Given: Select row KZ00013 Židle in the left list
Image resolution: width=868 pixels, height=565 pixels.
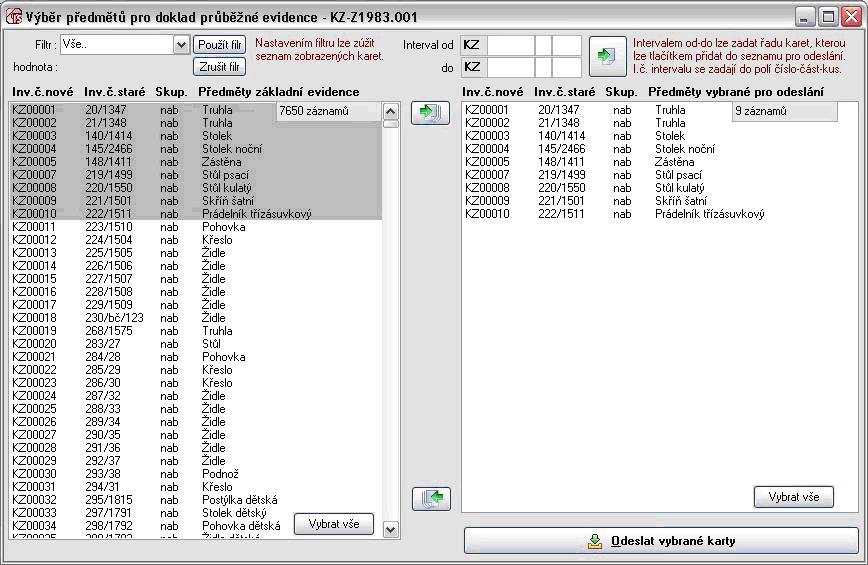Looking at the screenshot, I should point(195,253).
